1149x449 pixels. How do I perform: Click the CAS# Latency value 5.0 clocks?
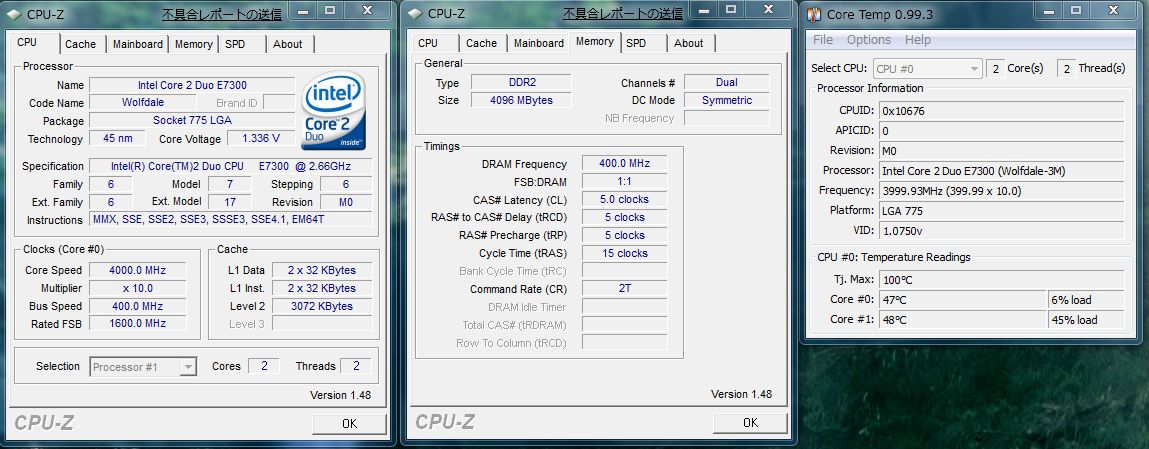coord(624,199)
